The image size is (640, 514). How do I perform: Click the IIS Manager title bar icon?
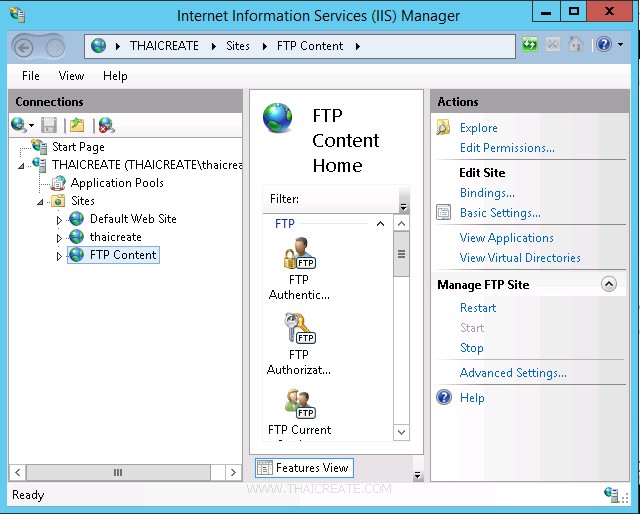coord(17,14)
